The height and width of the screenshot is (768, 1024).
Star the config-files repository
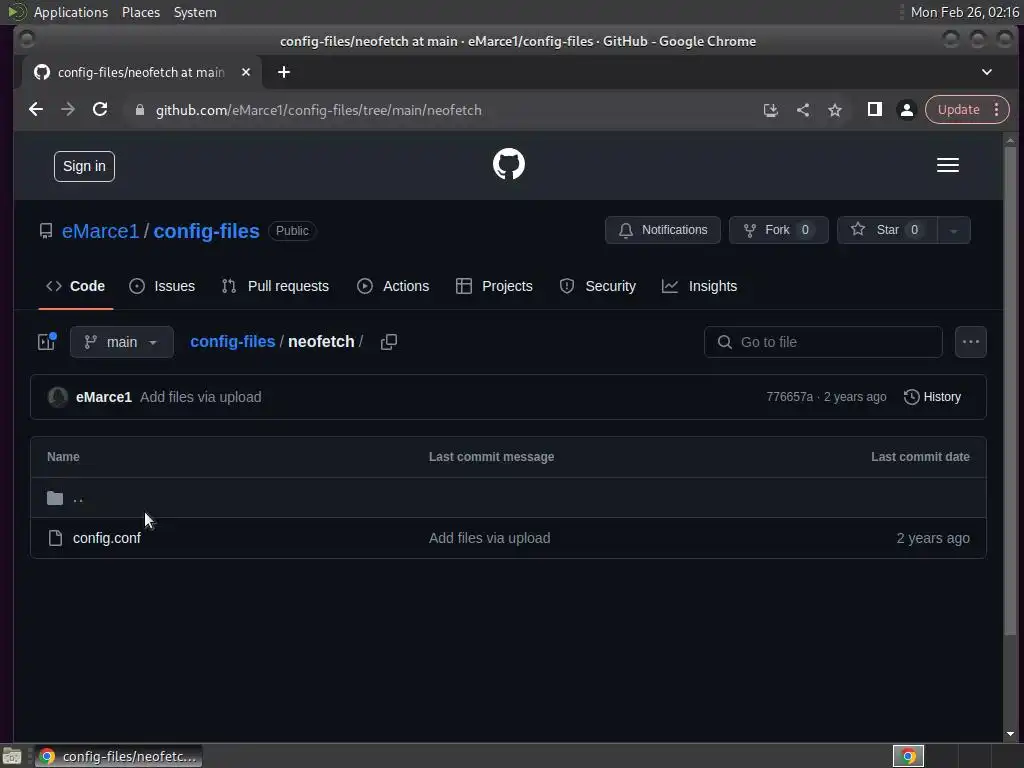coord(887,230)
